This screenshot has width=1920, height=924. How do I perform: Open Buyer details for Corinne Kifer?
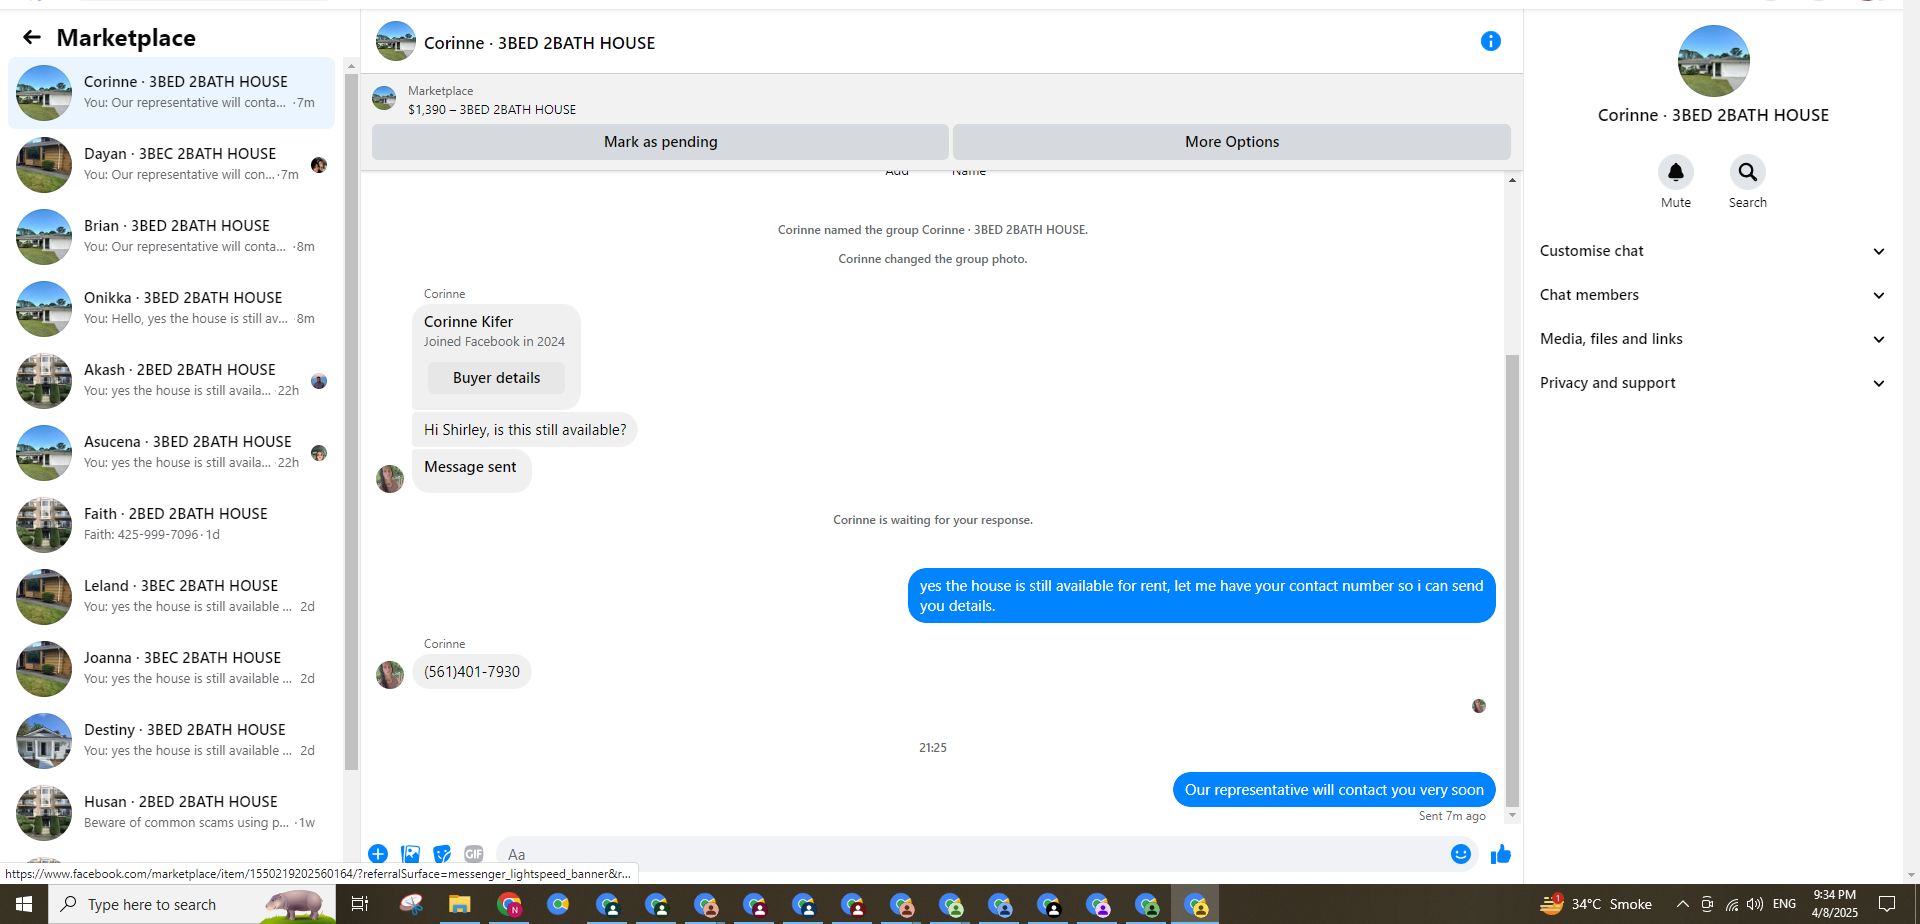coord(496,378)
